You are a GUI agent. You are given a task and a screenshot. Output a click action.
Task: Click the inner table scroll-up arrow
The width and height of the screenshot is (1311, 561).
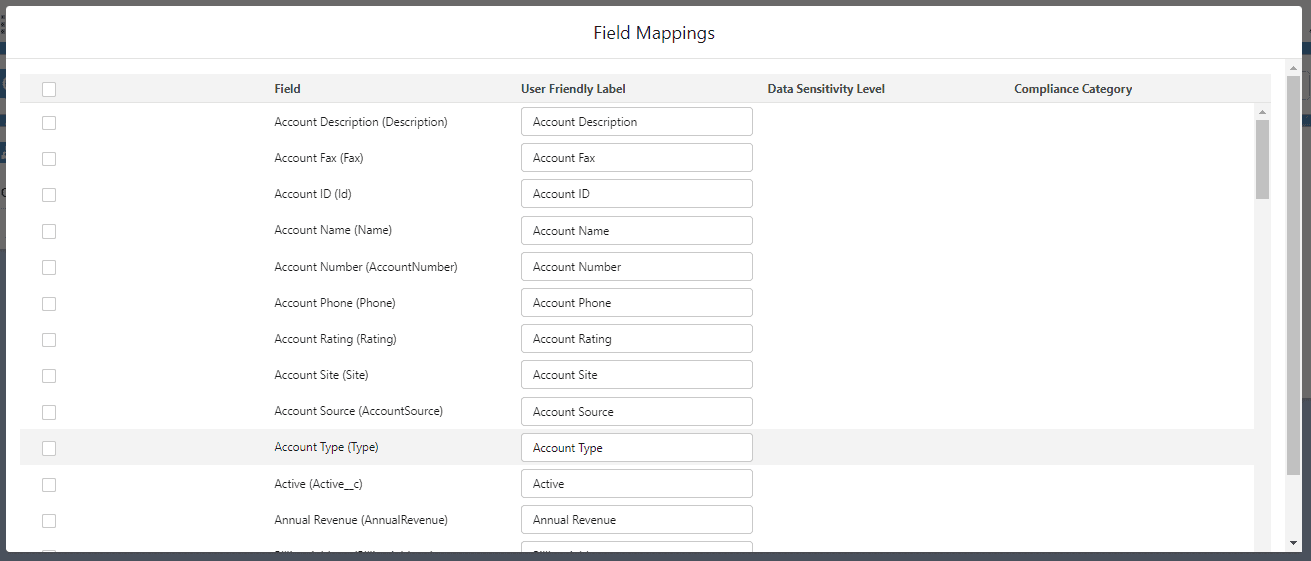[1262, 112]
